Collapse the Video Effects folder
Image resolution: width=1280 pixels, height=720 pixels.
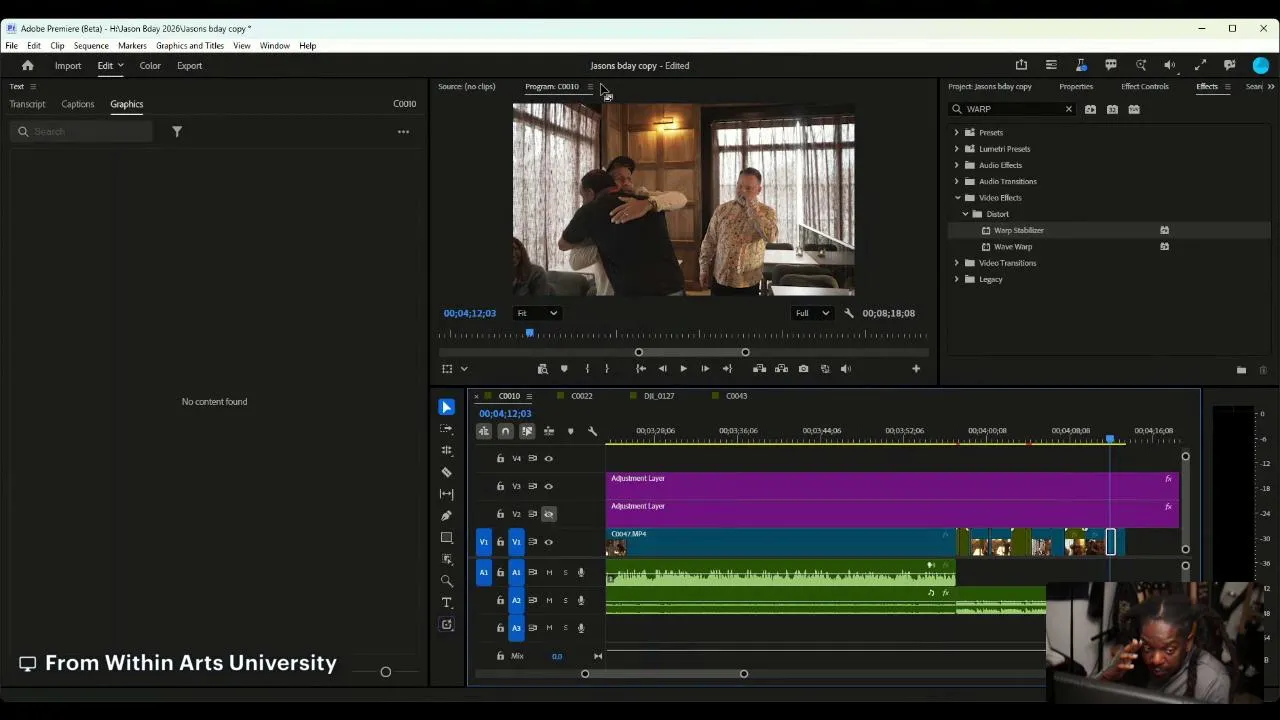[956, 198]
